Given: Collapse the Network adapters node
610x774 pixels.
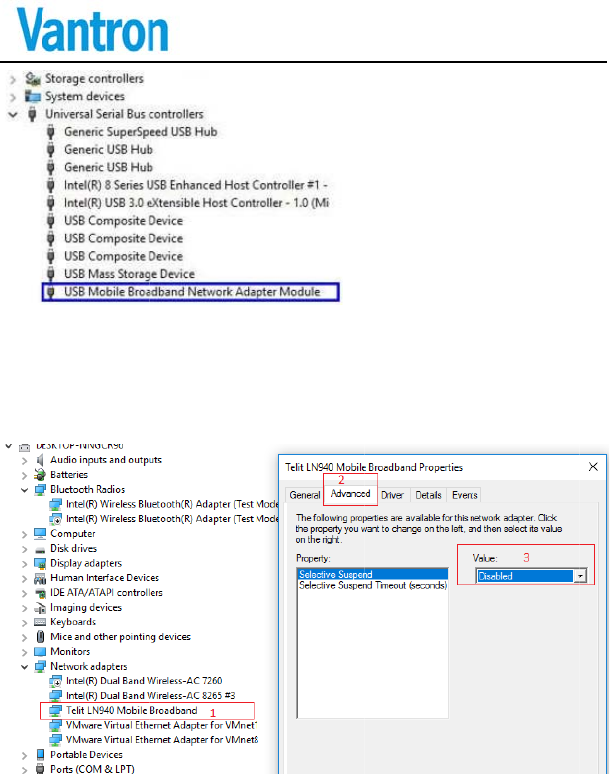Looking at the screenshot, I should (x=24, y=667).
